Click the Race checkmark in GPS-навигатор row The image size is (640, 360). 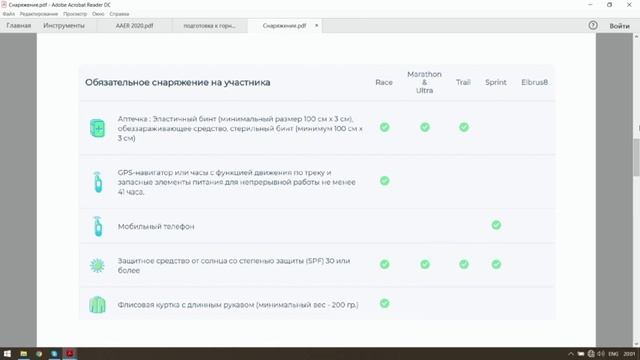pos(384,180)
